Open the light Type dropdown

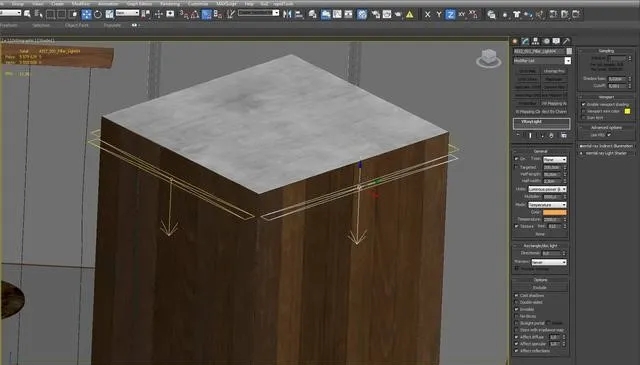555,159
